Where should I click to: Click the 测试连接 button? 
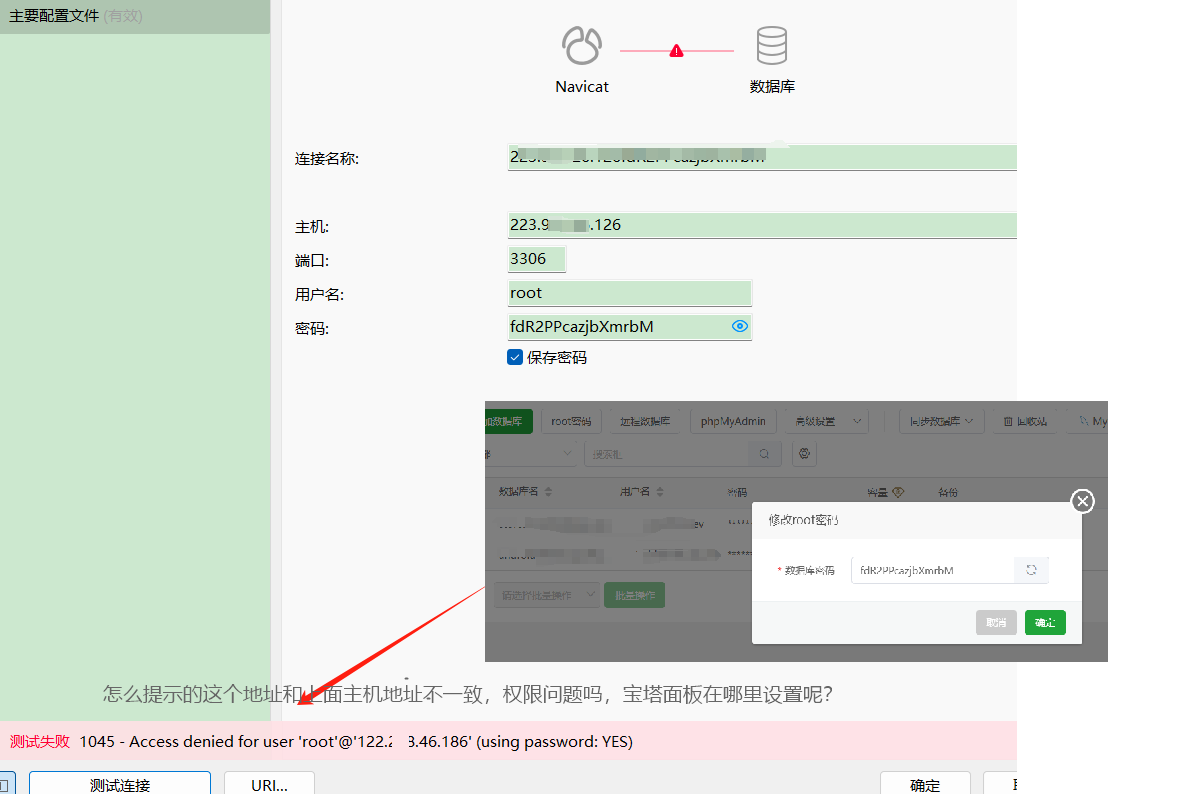coord(120,785)
